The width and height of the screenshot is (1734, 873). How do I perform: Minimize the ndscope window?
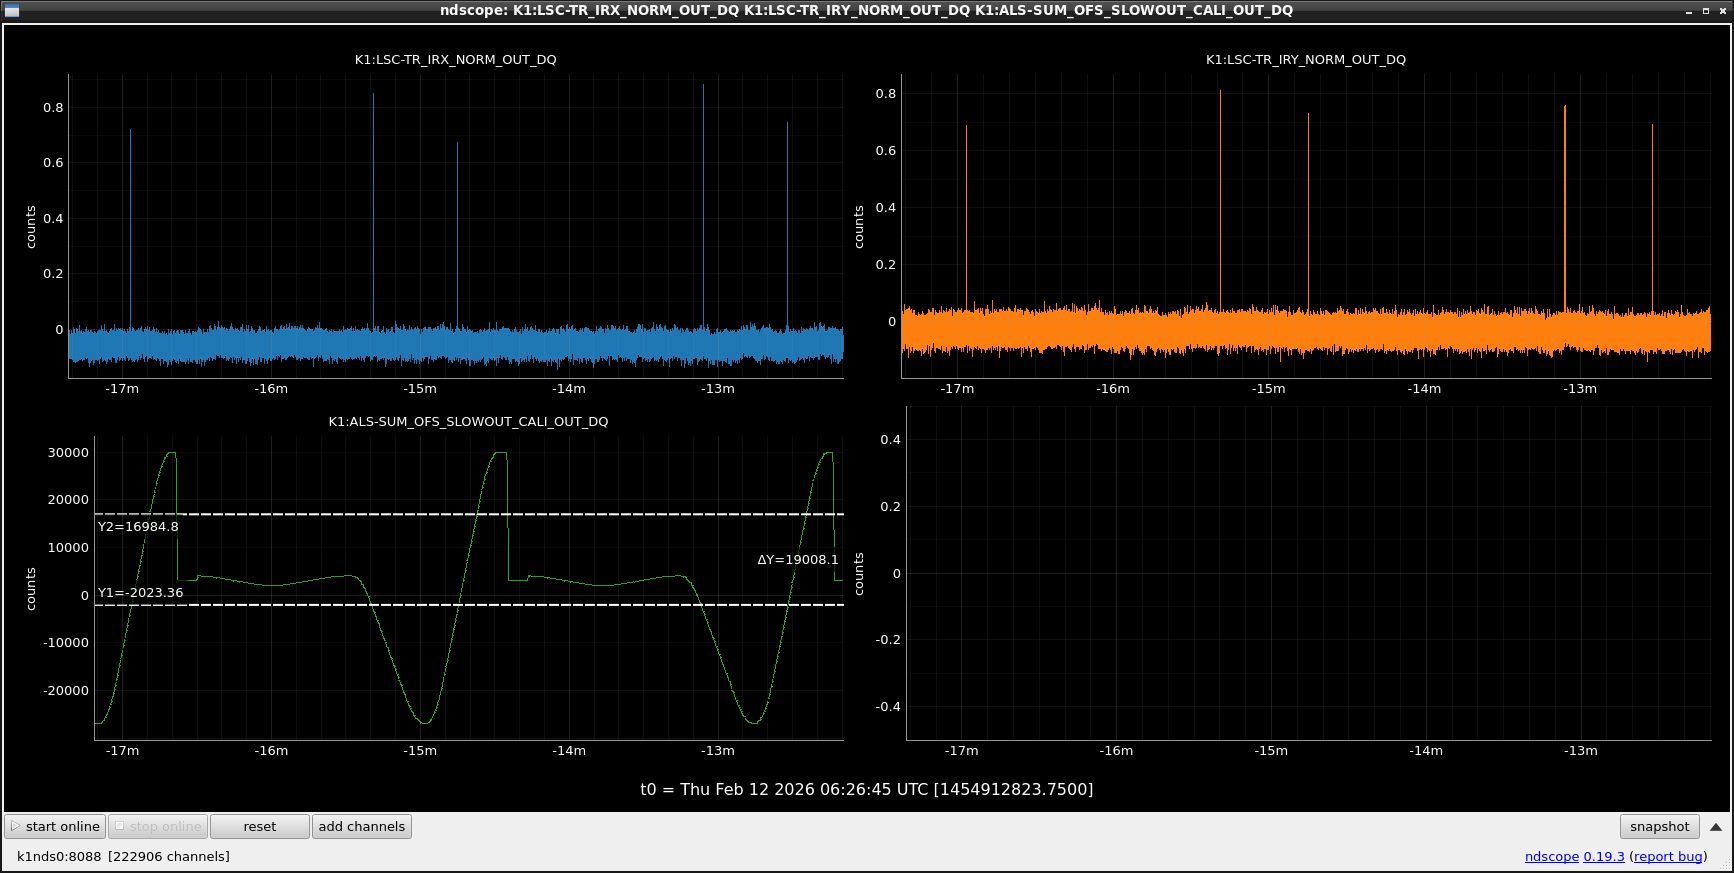1689,11
